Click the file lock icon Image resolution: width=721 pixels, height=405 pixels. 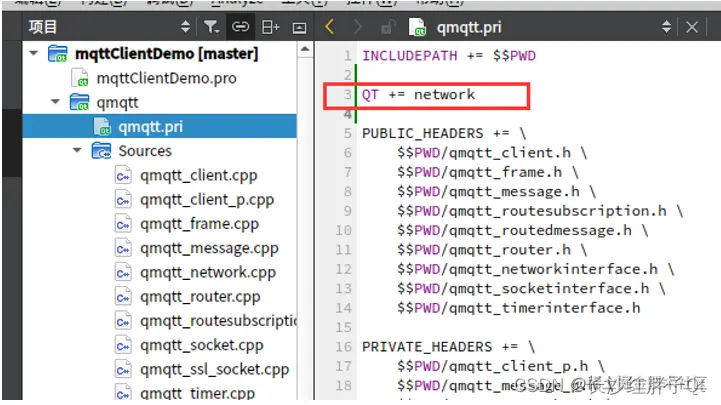click(x=388, y=27)
